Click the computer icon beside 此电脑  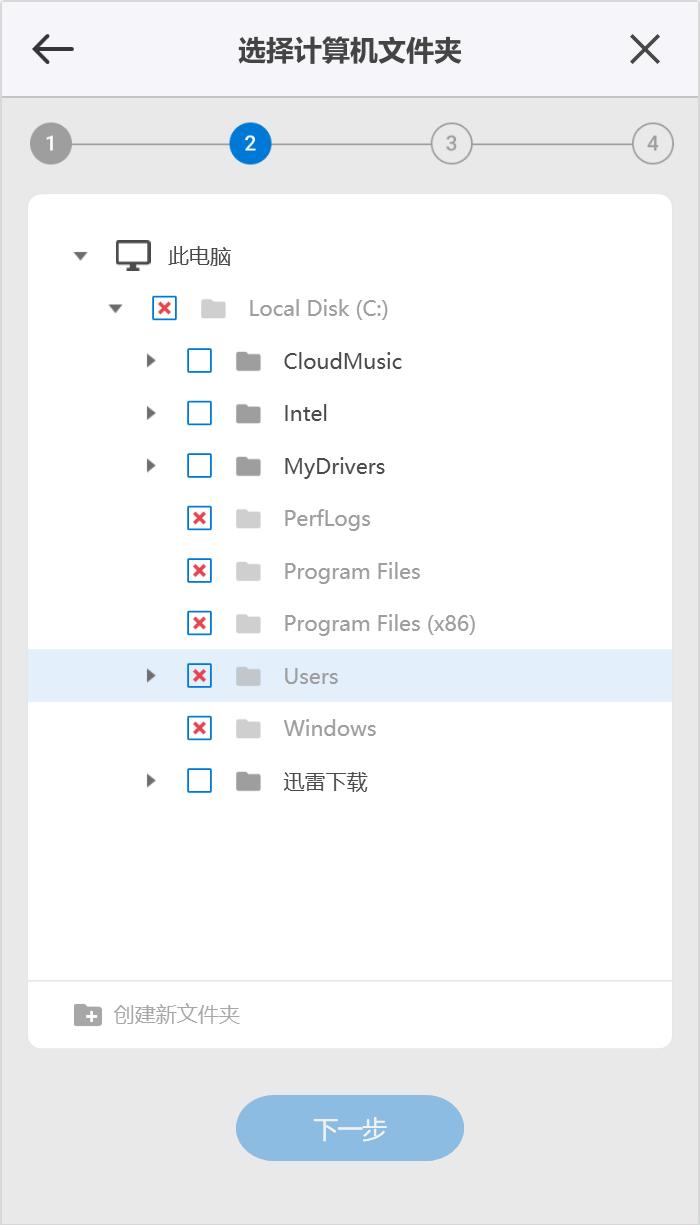[131, 254]
